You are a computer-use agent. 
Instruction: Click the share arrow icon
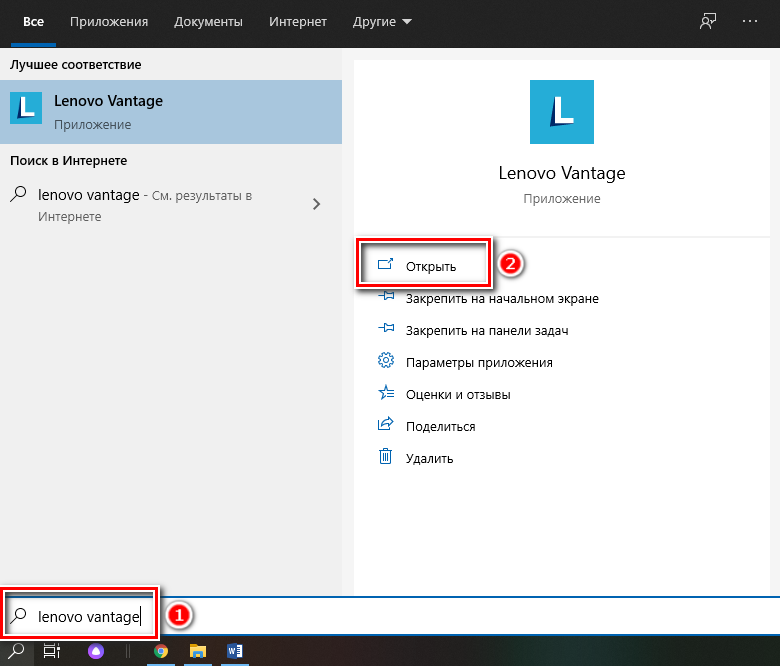[386, 424]
